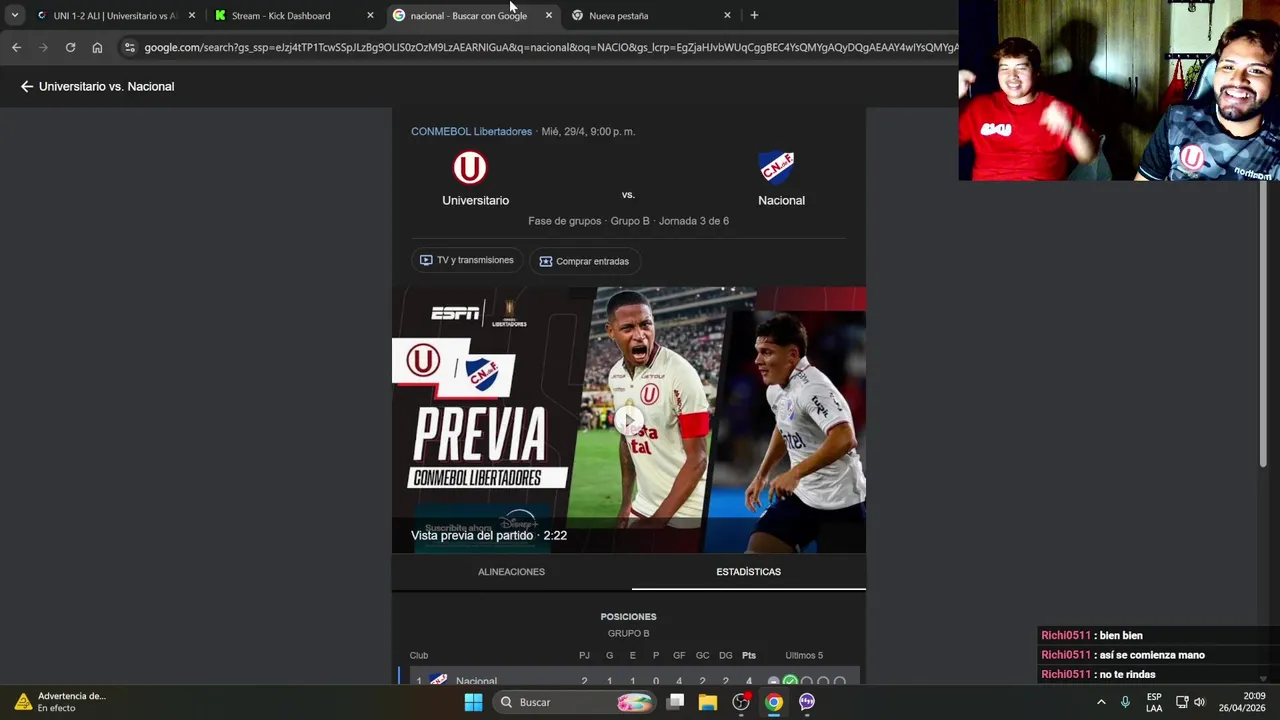Play the ESPN Previa video
The image size is (1280, 720).
coord(629,420)
